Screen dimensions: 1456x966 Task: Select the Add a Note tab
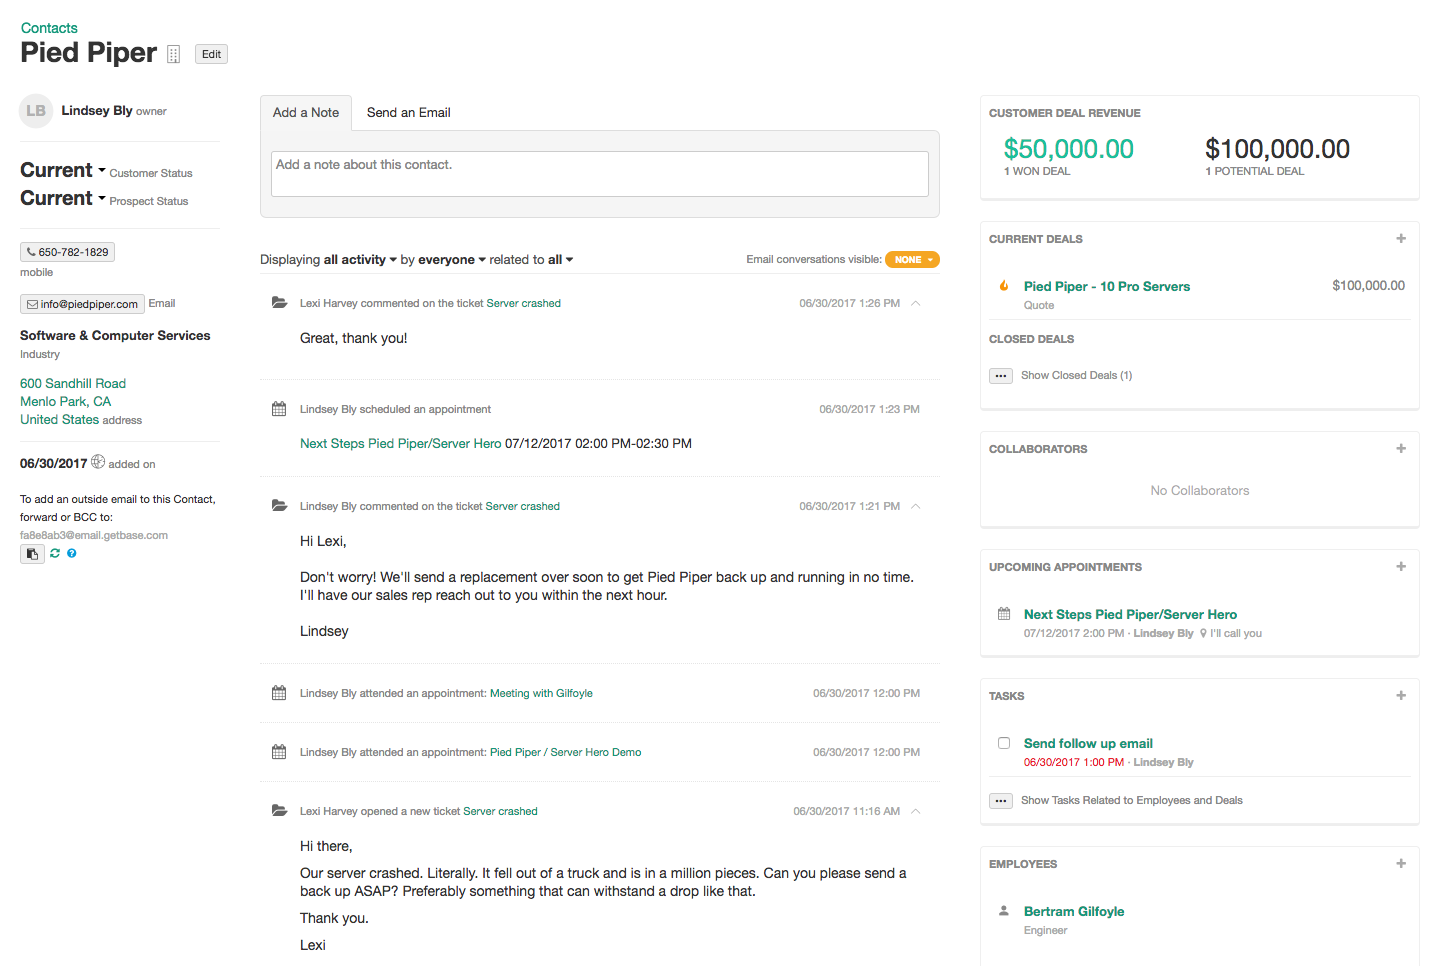306,113
